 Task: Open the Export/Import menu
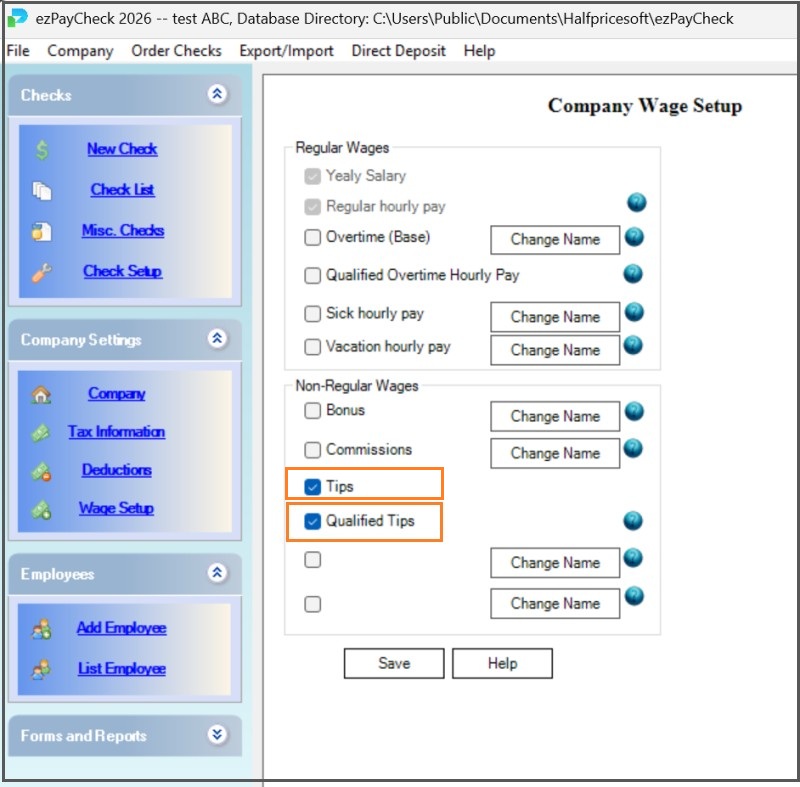pyautogui.click(x=286, y=51)
